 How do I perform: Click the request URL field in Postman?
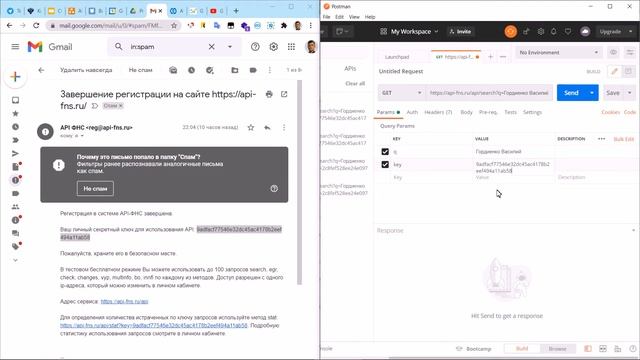489,93
